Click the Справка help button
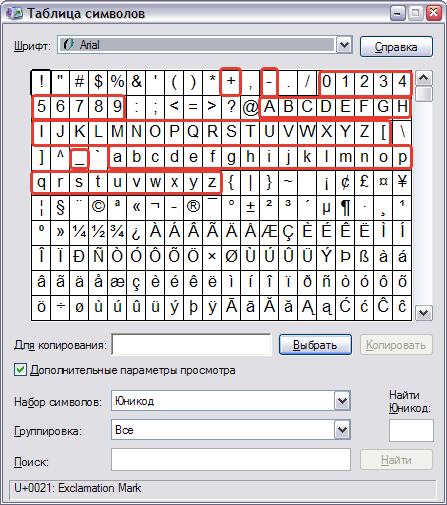 (x=396, y=47)
